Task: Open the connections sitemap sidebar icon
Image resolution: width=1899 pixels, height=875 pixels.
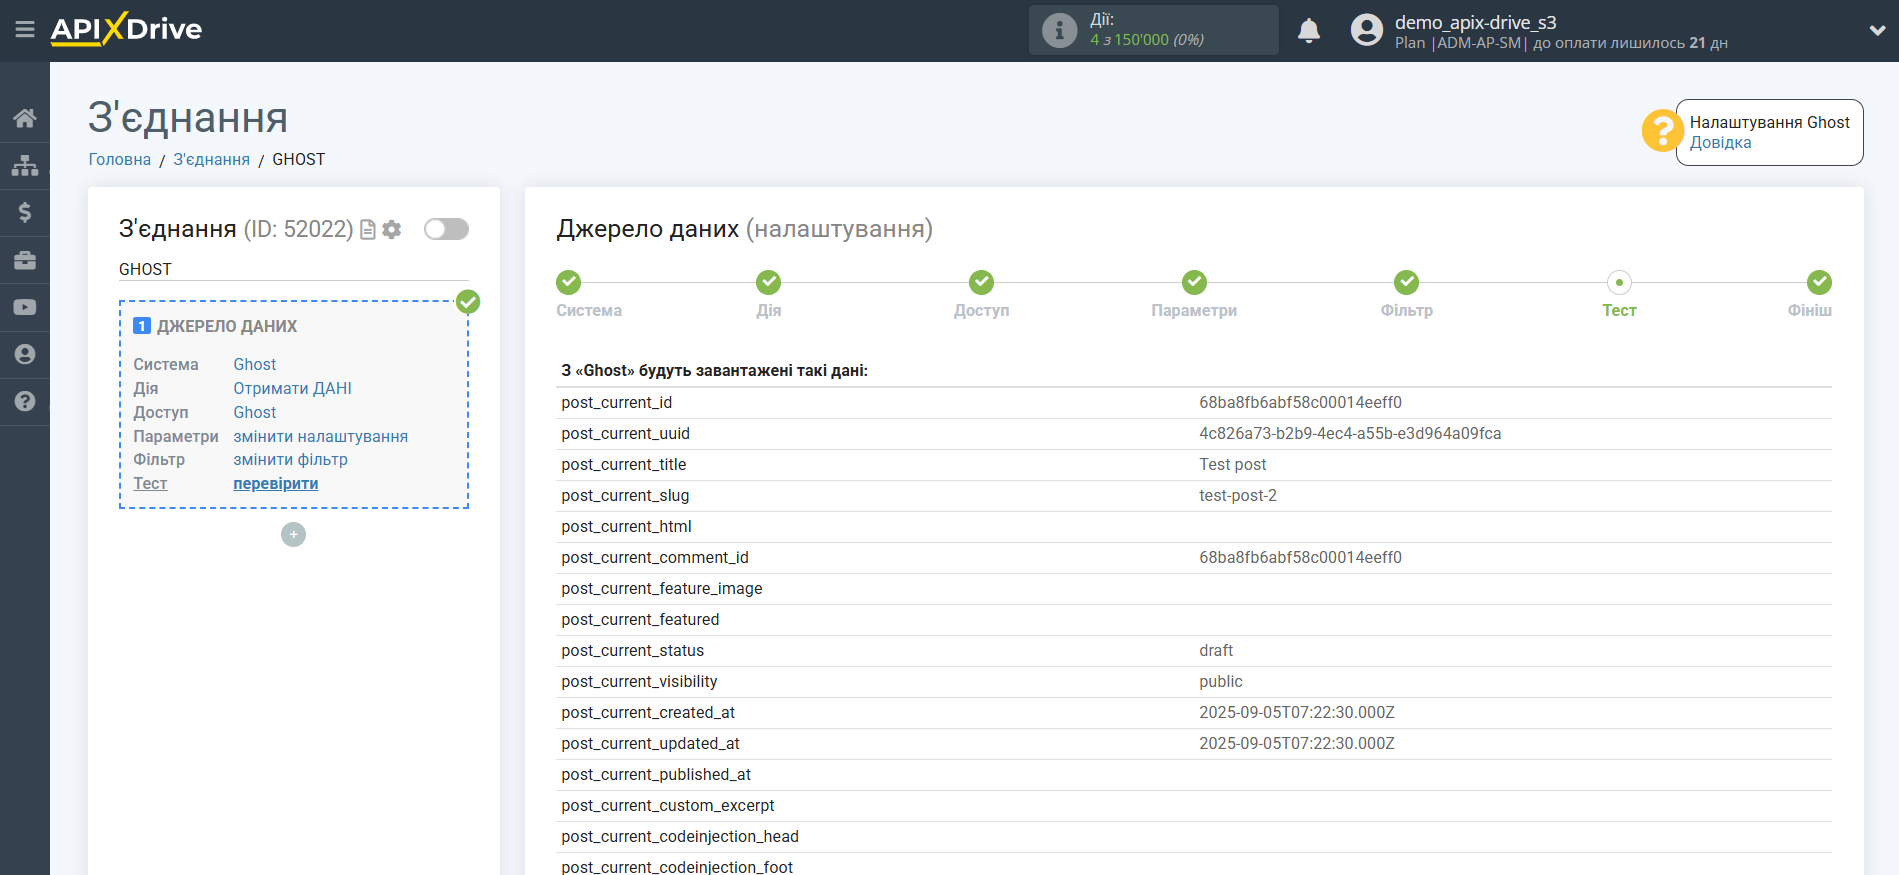Action: pyautogui.click(x=25, y=165)
